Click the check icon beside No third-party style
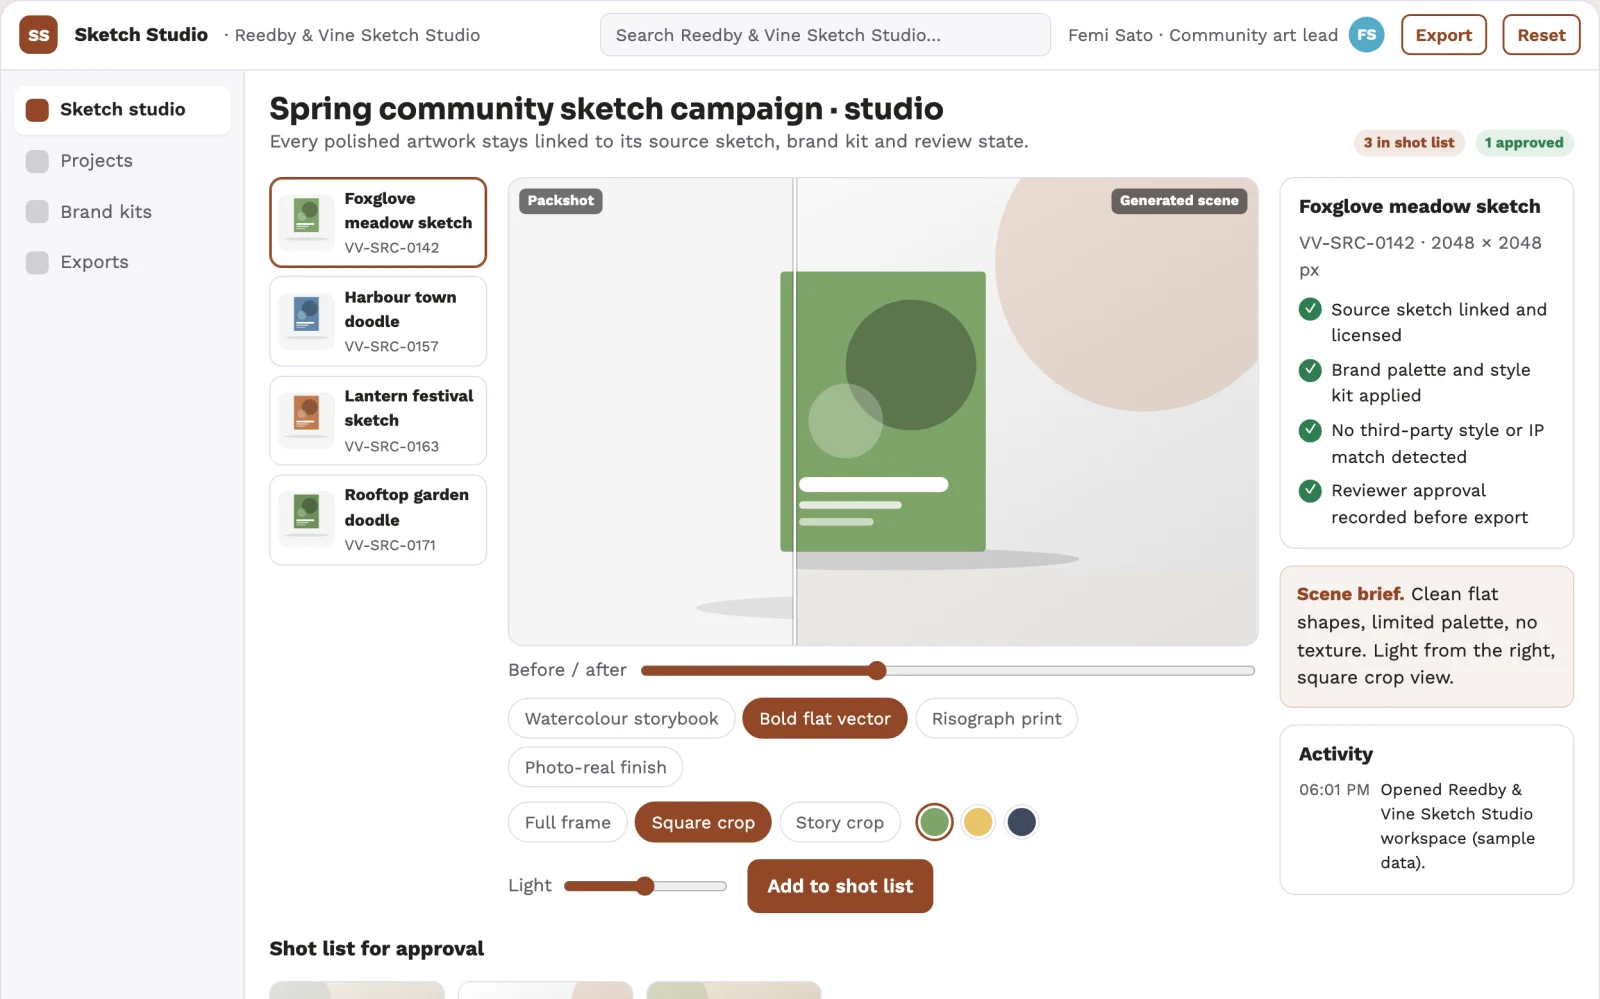This screenshot has width=1600, height=999. tap(1310, 430)
